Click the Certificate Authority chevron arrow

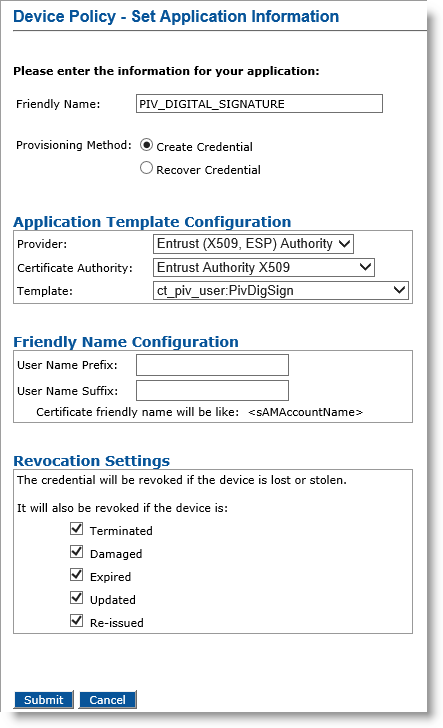click(x=365, y=267)
